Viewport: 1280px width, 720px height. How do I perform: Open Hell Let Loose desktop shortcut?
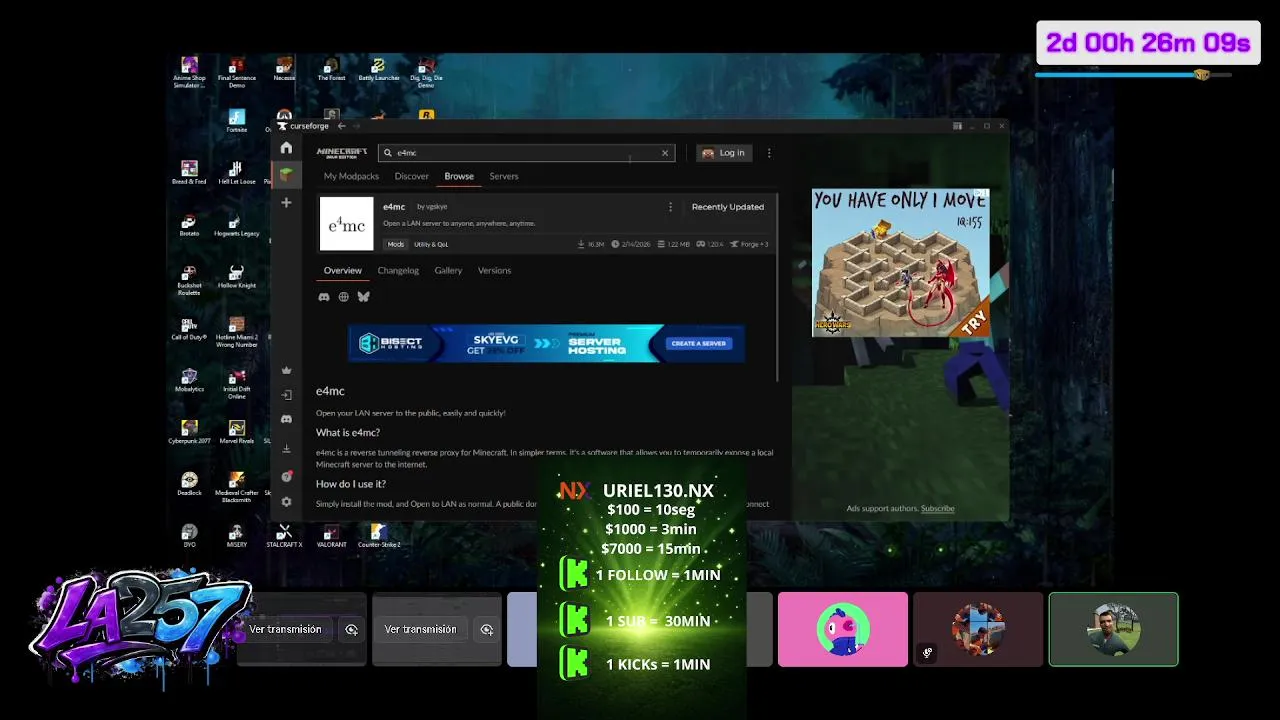(x=236, y=173)
